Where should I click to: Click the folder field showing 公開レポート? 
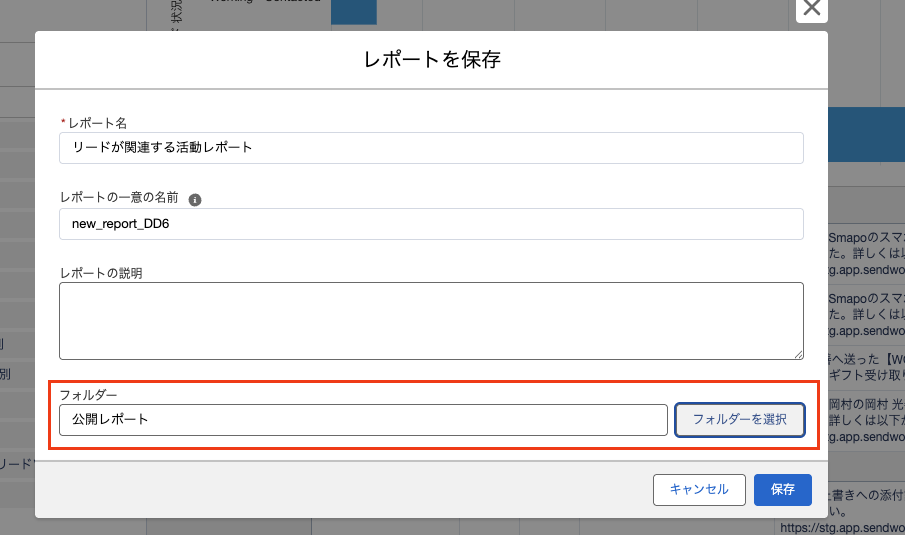tap(363, 420)
